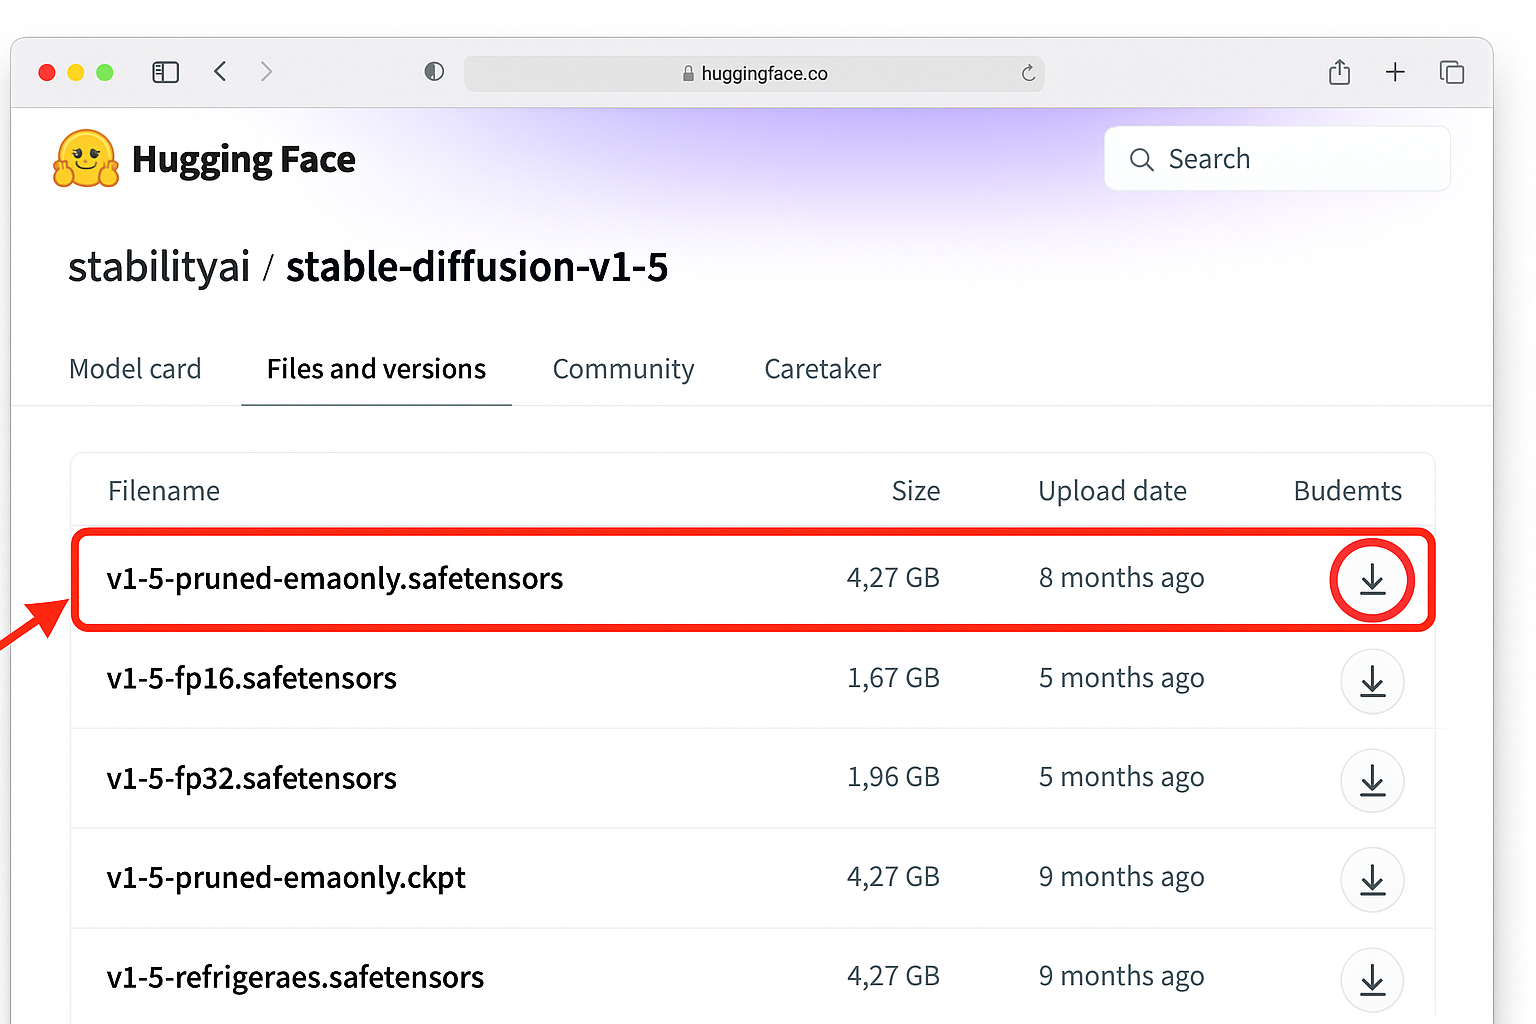Open v1-5-refrigeraes.safetensors file name
Screen dimensions: 1536x1024
tap(295, 977)
